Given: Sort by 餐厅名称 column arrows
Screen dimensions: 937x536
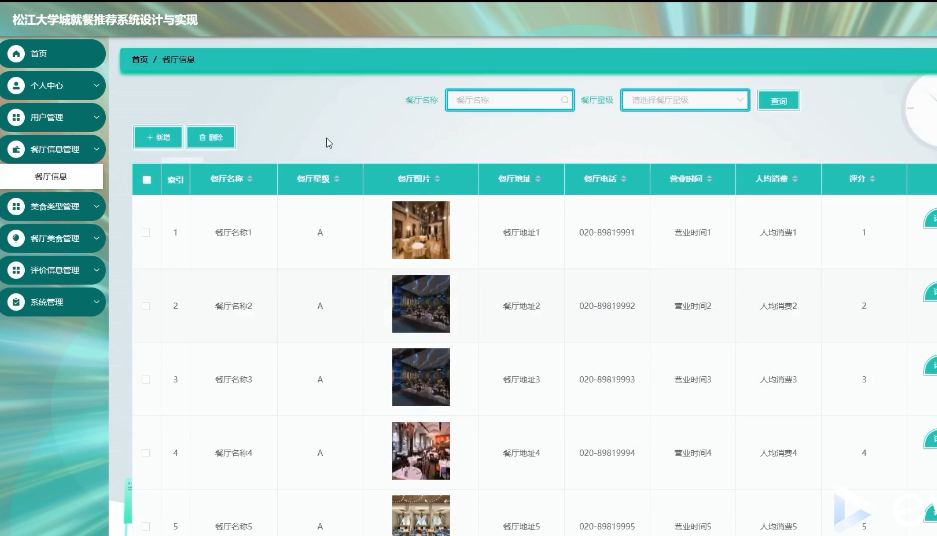Looking at the screenshot, I should (x=250, y=179).
